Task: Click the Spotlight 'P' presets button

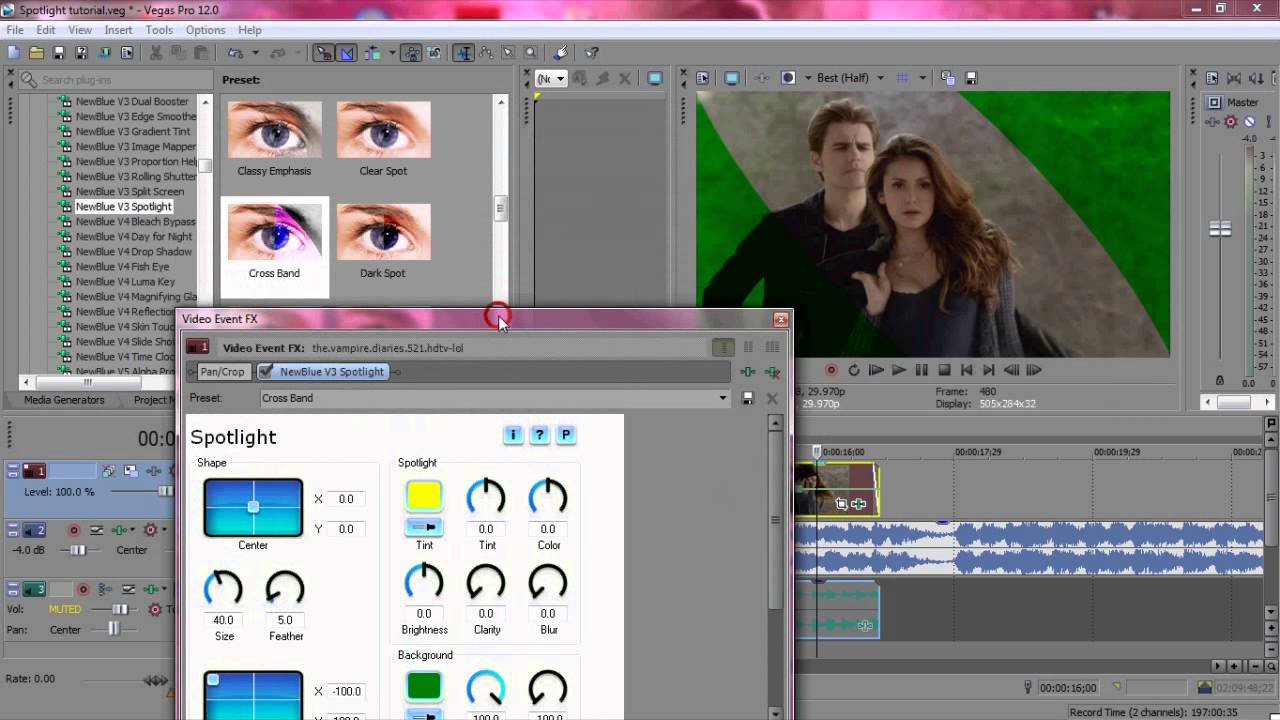Action: pyautogui.click(x=566, y=435)
